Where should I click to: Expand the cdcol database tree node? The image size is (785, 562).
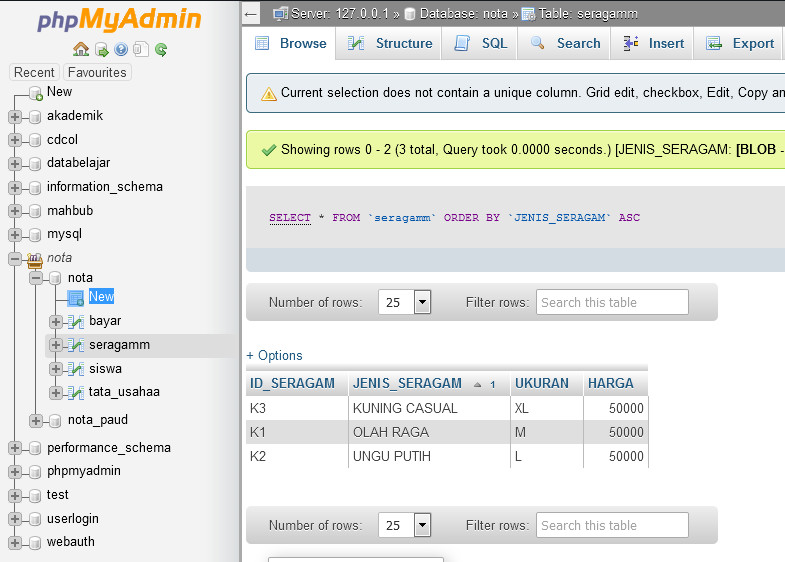coord(15,140)
